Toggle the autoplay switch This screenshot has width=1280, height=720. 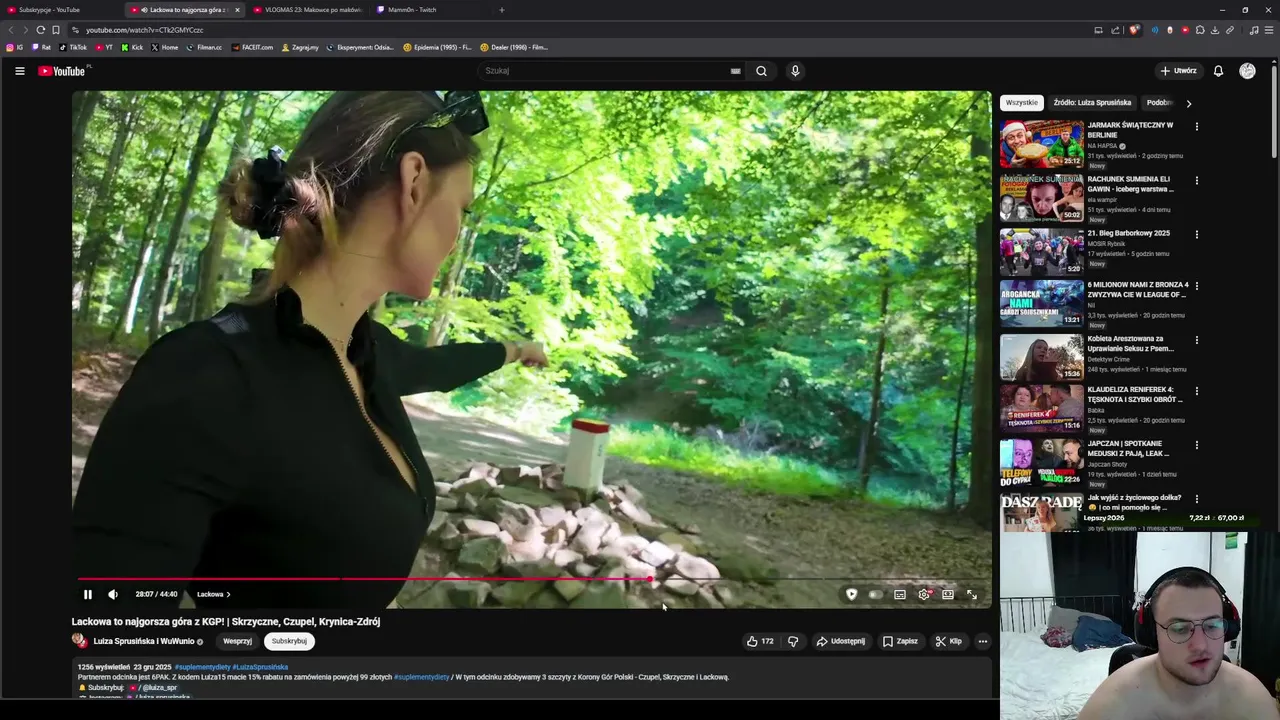[876, 594]
